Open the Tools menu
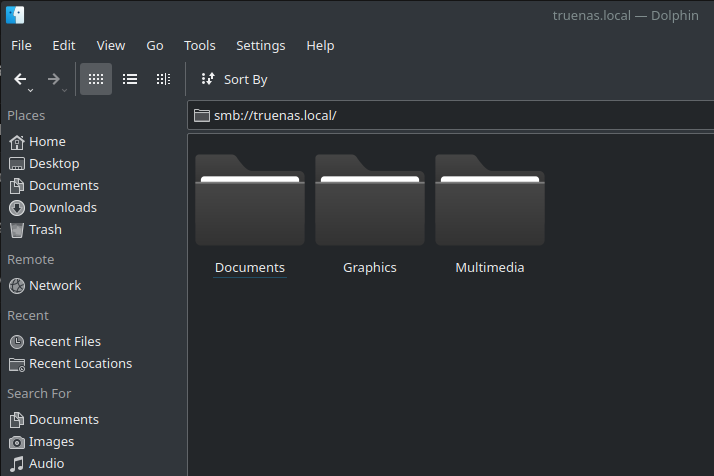This screenshot has width=714, height=476. tap(199, 46)
